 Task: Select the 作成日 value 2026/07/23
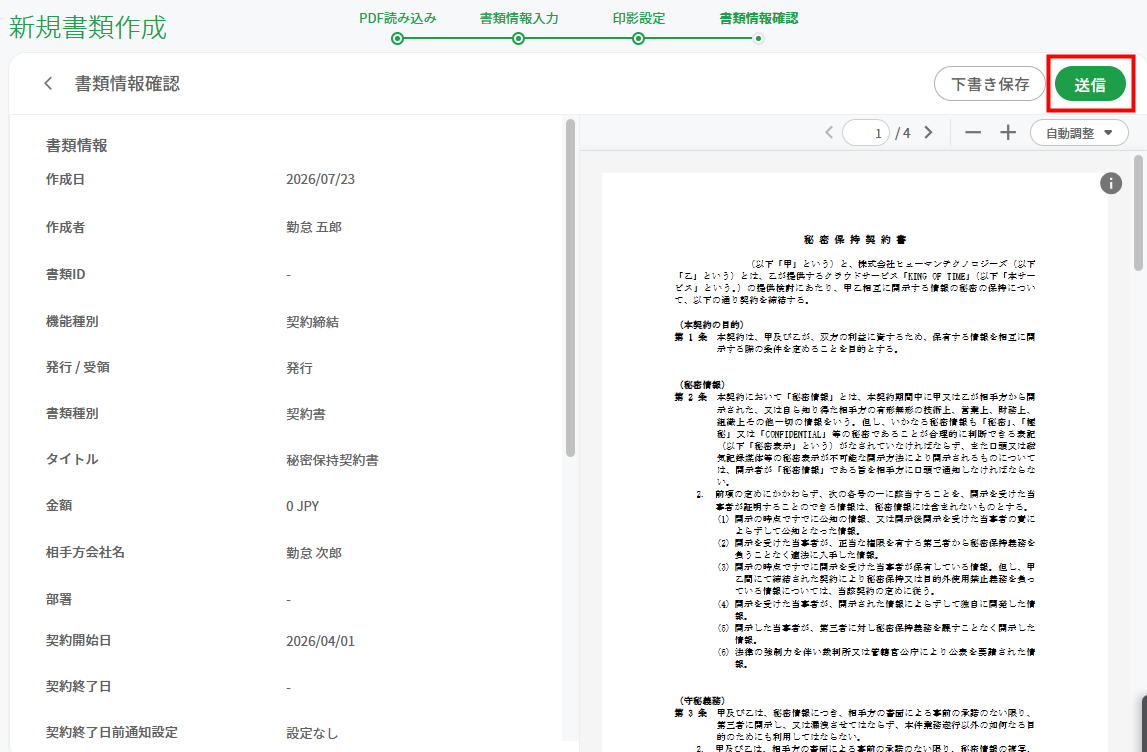[320, 179]
